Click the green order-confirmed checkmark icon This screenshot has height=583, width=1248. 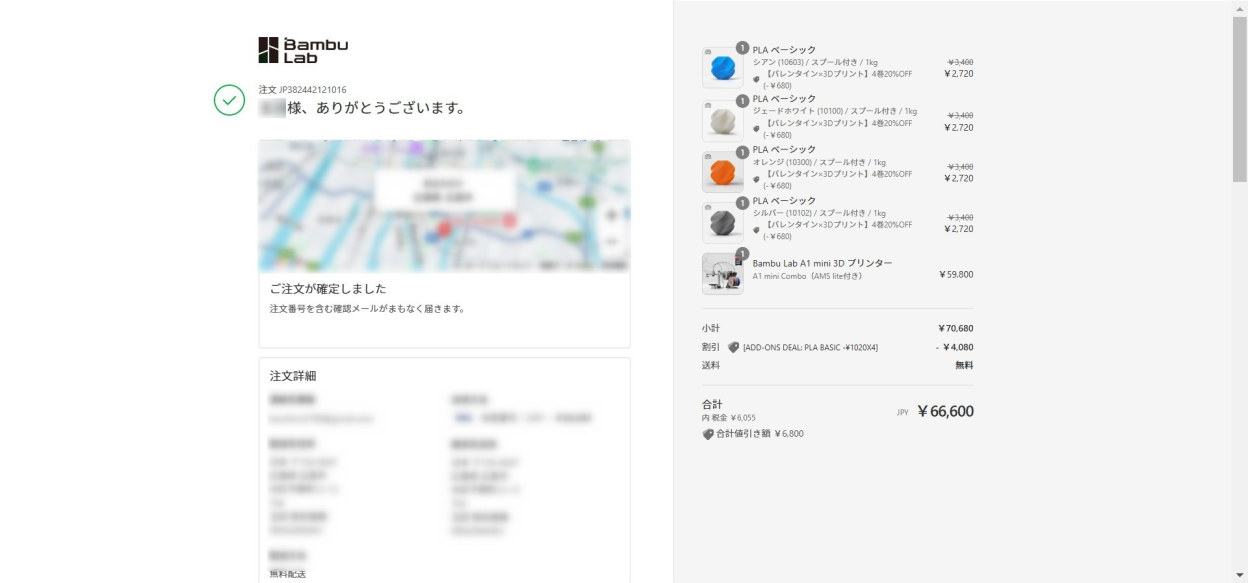click(229, 100)
